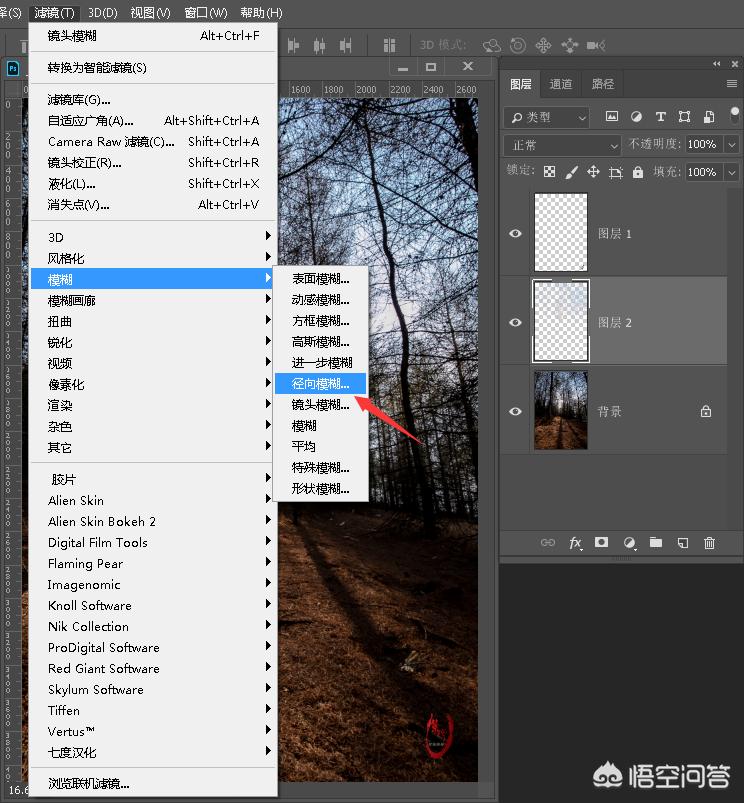Create new fill or adjustment layer
The height and width of the screenshot is (803, 744).
629,542
